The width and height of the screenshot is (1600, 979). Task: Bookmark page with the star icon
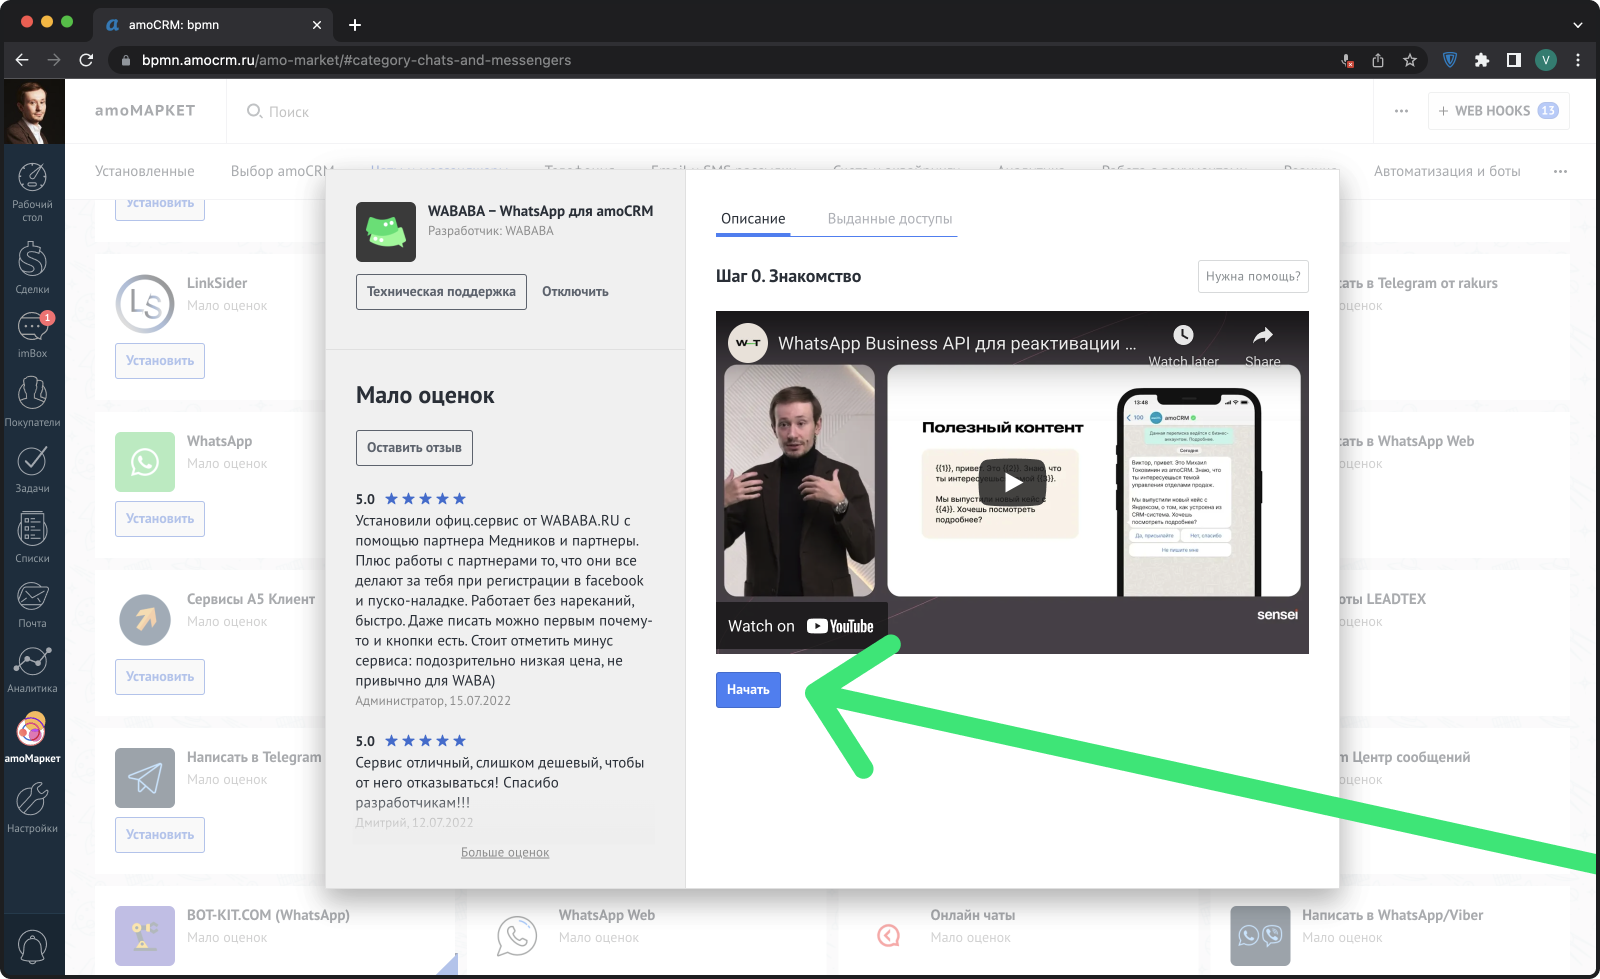pos(1410,60)
